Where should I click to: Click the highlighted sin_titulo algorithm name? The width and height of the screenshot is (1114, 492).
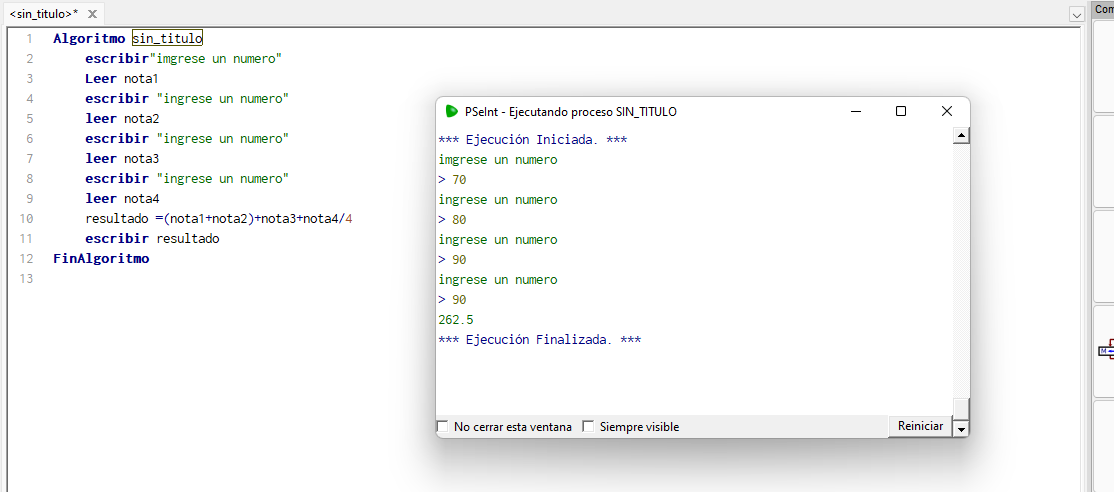(x=167, y=39)
